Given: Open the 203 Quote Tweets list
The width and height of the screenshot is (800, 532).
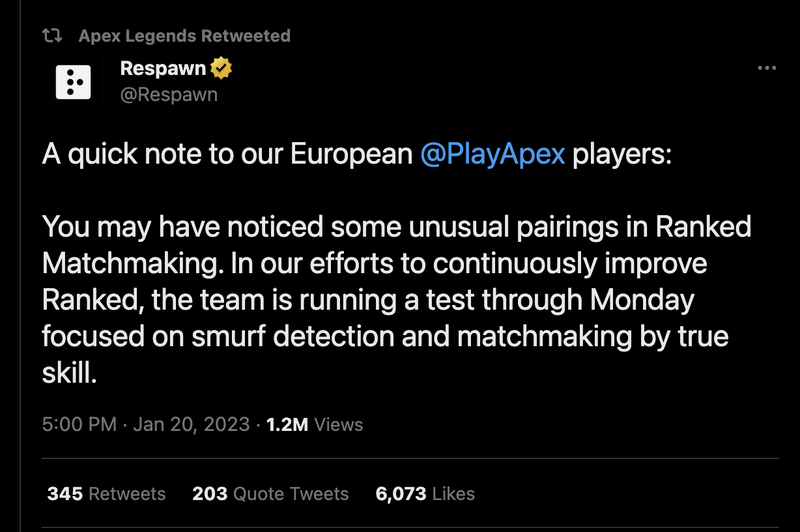Looking at the screenshot, I should [270, 493].
